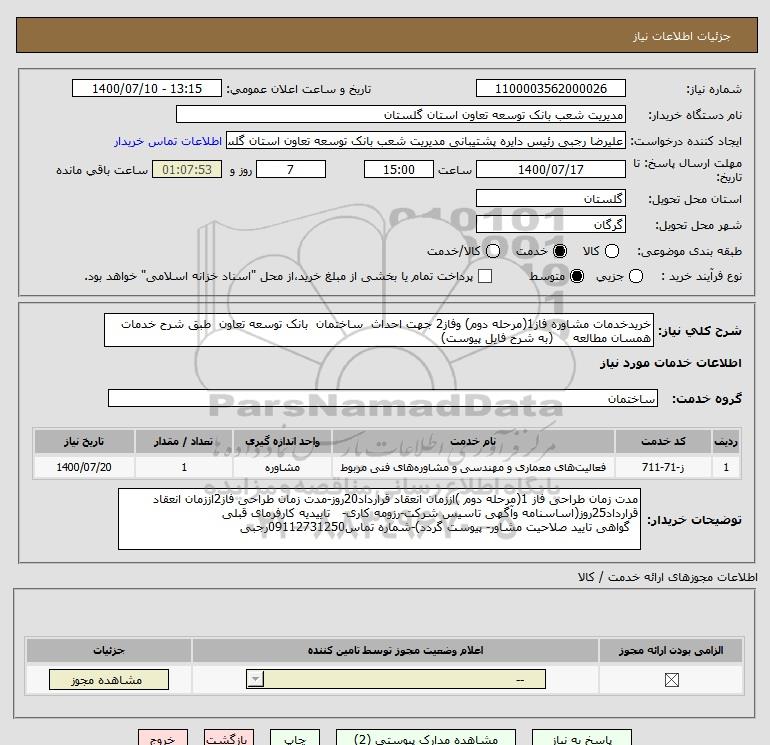Click service code cell ز-71-711
The width and height of the screenshot is (770, 745).
[663, 467]
